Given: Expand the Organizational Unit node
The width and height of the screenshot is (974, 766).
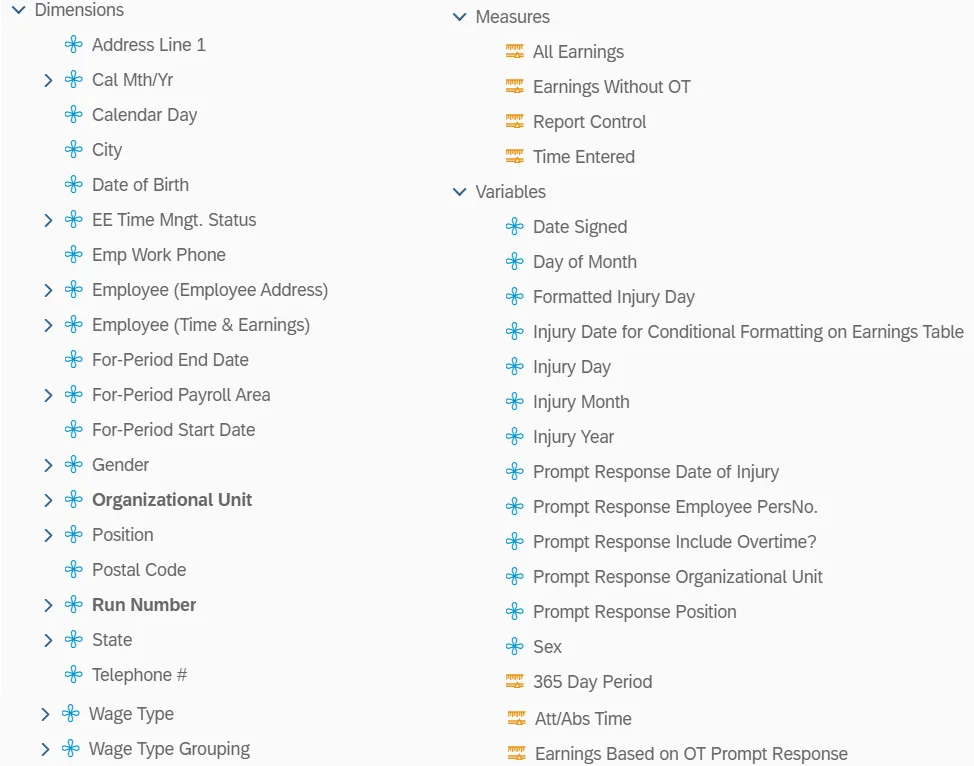Looking at the screenshot, I should click(x=48, y=500).
